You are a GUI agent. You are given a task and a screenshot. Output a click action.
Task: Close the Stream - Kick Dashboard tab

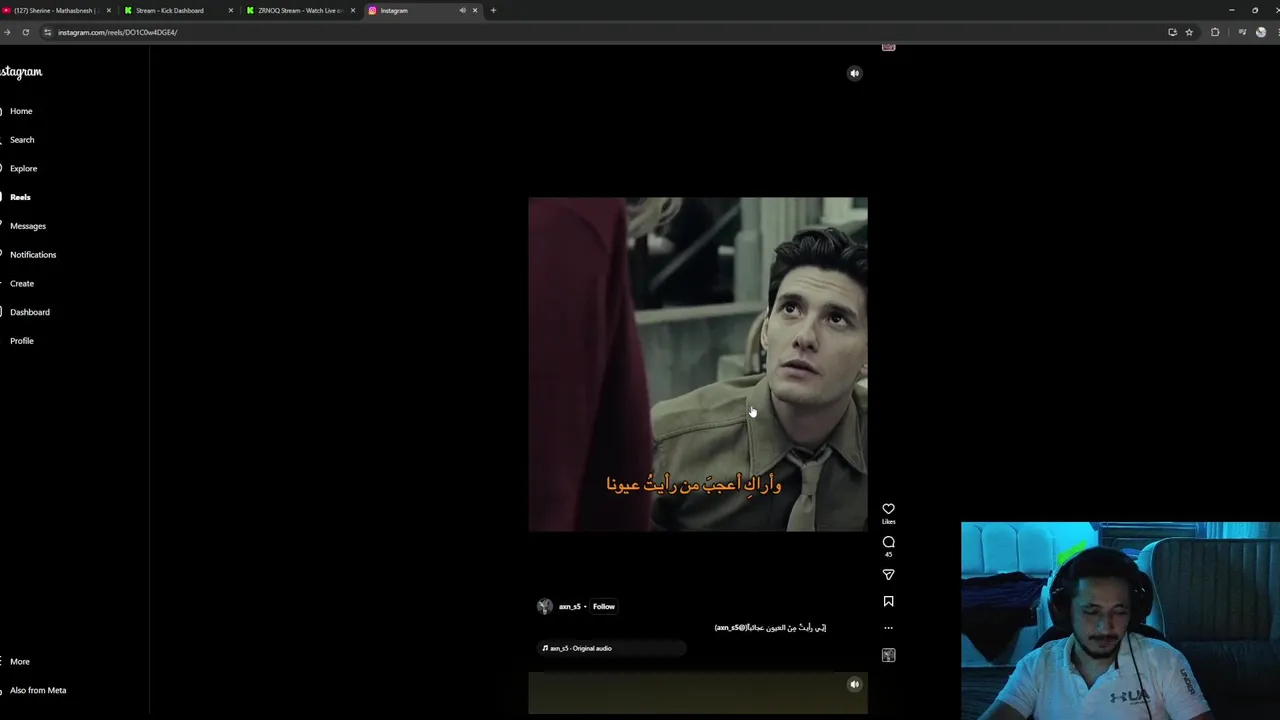tap(231, 10)
